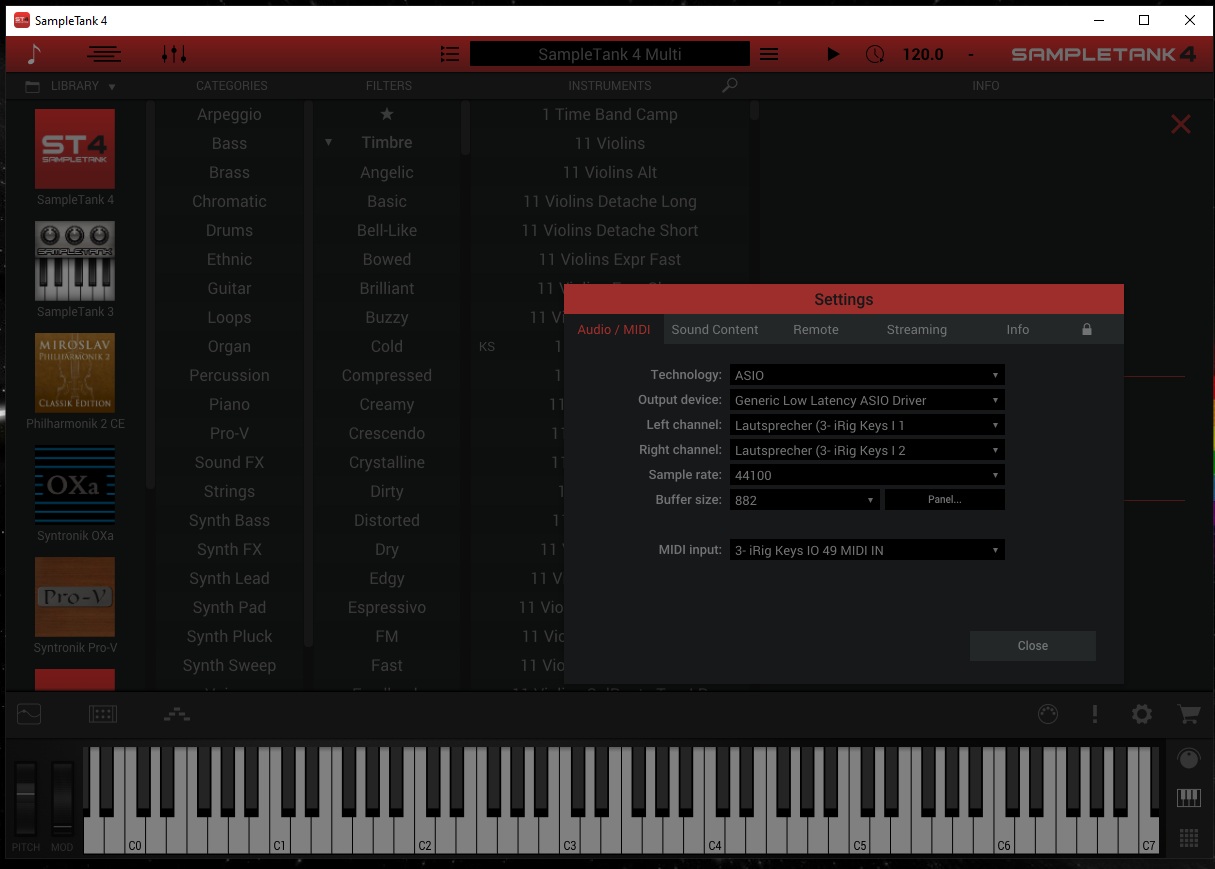The height and width of the screenshot is (869, 1215).
Task: Open the Play view music note icon
Action: tap(34, 54)
